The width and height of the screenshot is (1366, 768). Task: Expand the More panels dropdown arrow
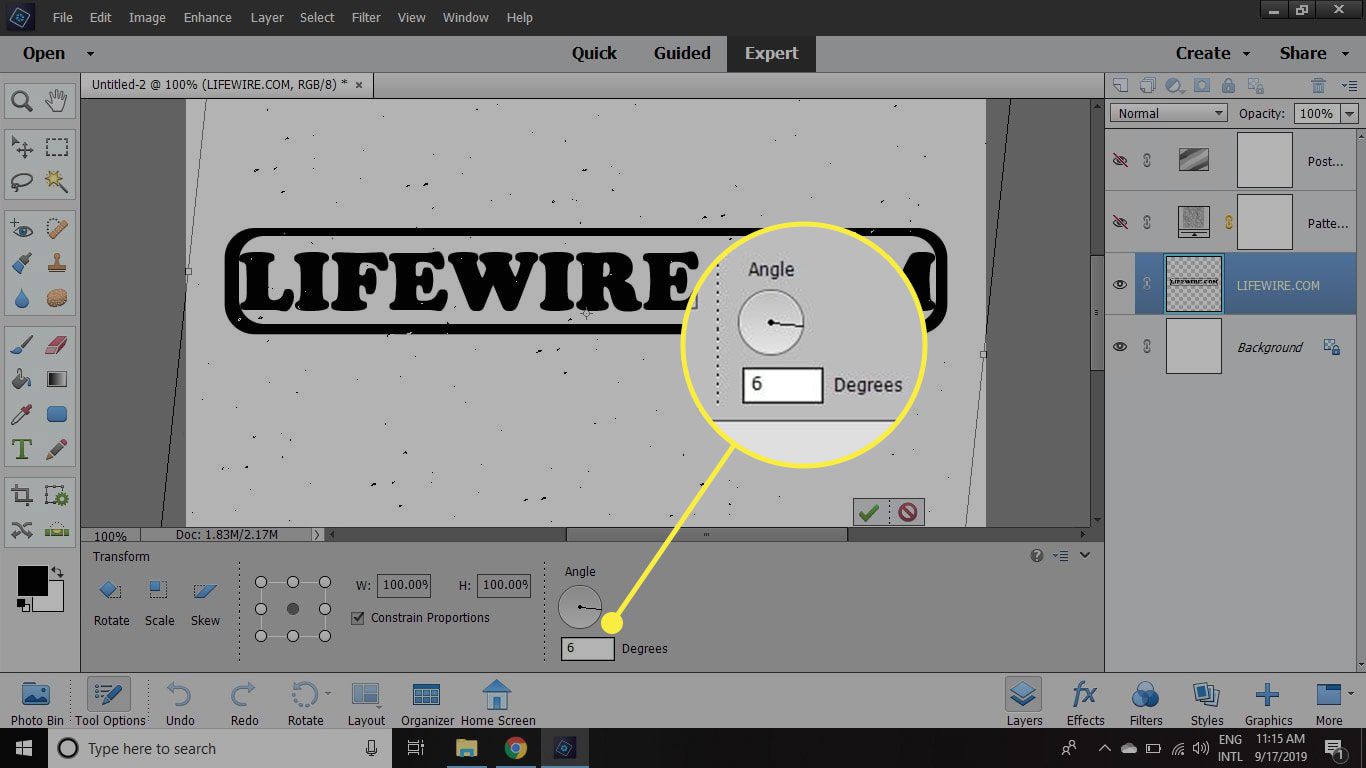tap(1351, 693)
